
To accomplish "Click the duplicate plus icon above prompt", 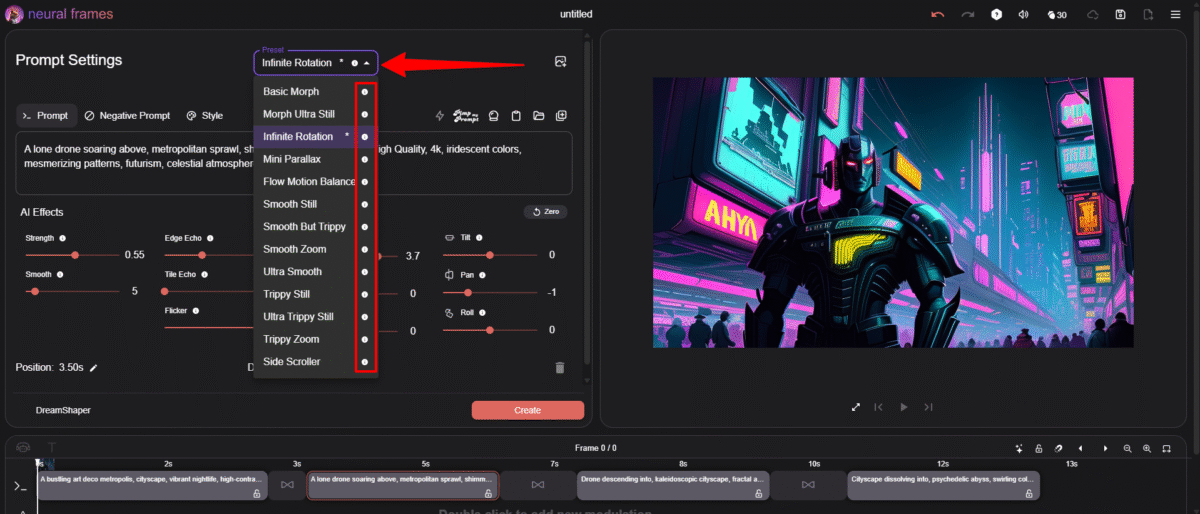I will (561, 116).
